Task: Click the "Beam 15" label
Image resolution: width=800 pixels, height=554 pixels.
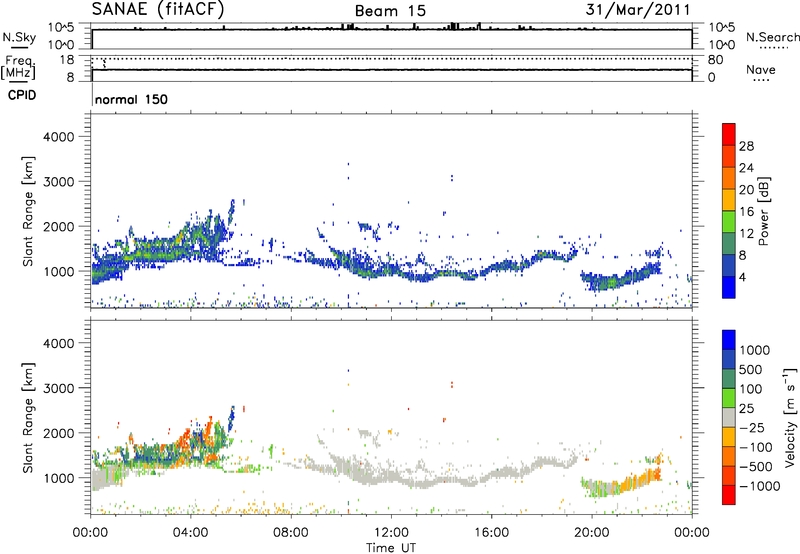Action: pyautogui.click(x=390, y=11)
